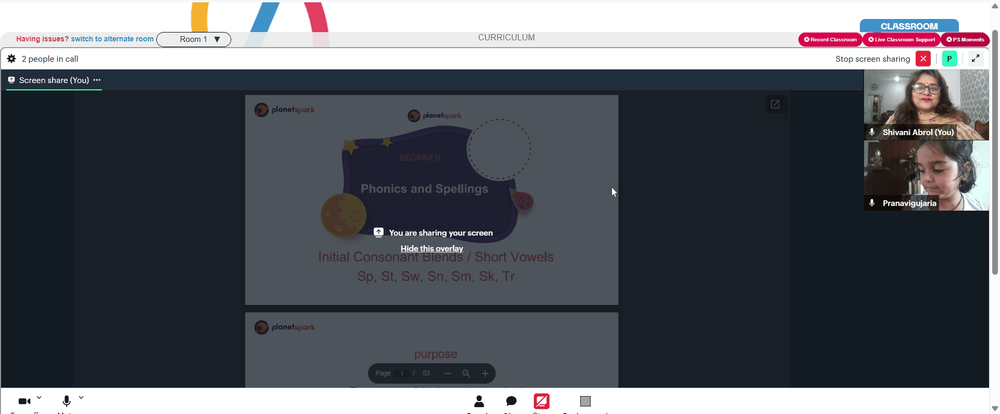
Task: Click the magnifier zoom reset icon
Action: 466,373
